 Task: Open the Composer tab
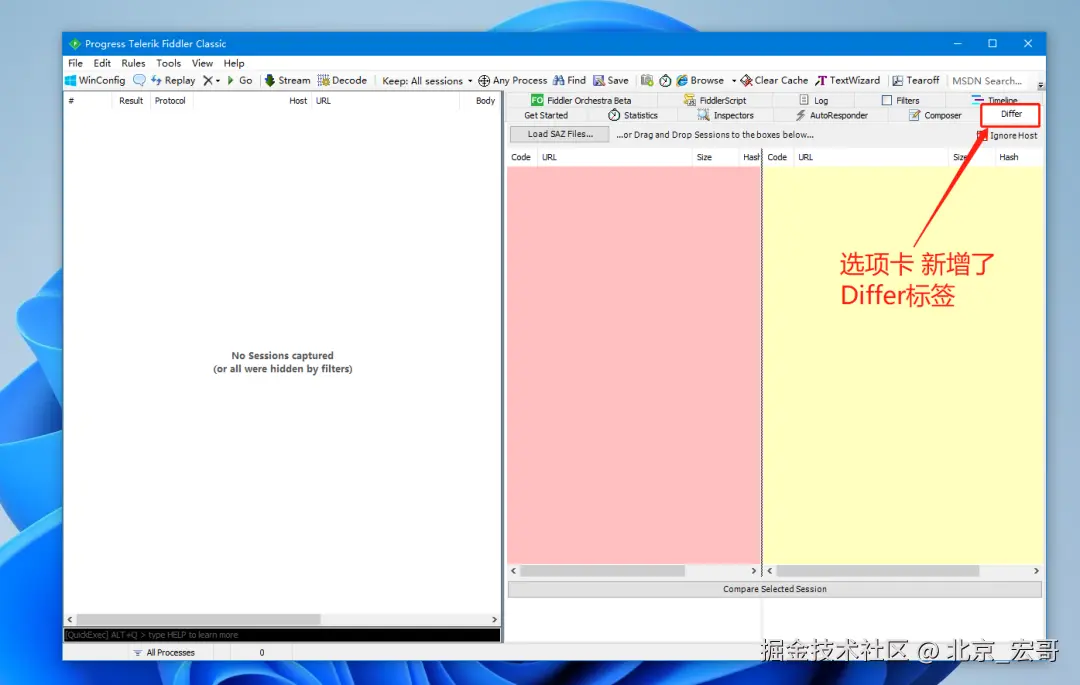935,116
